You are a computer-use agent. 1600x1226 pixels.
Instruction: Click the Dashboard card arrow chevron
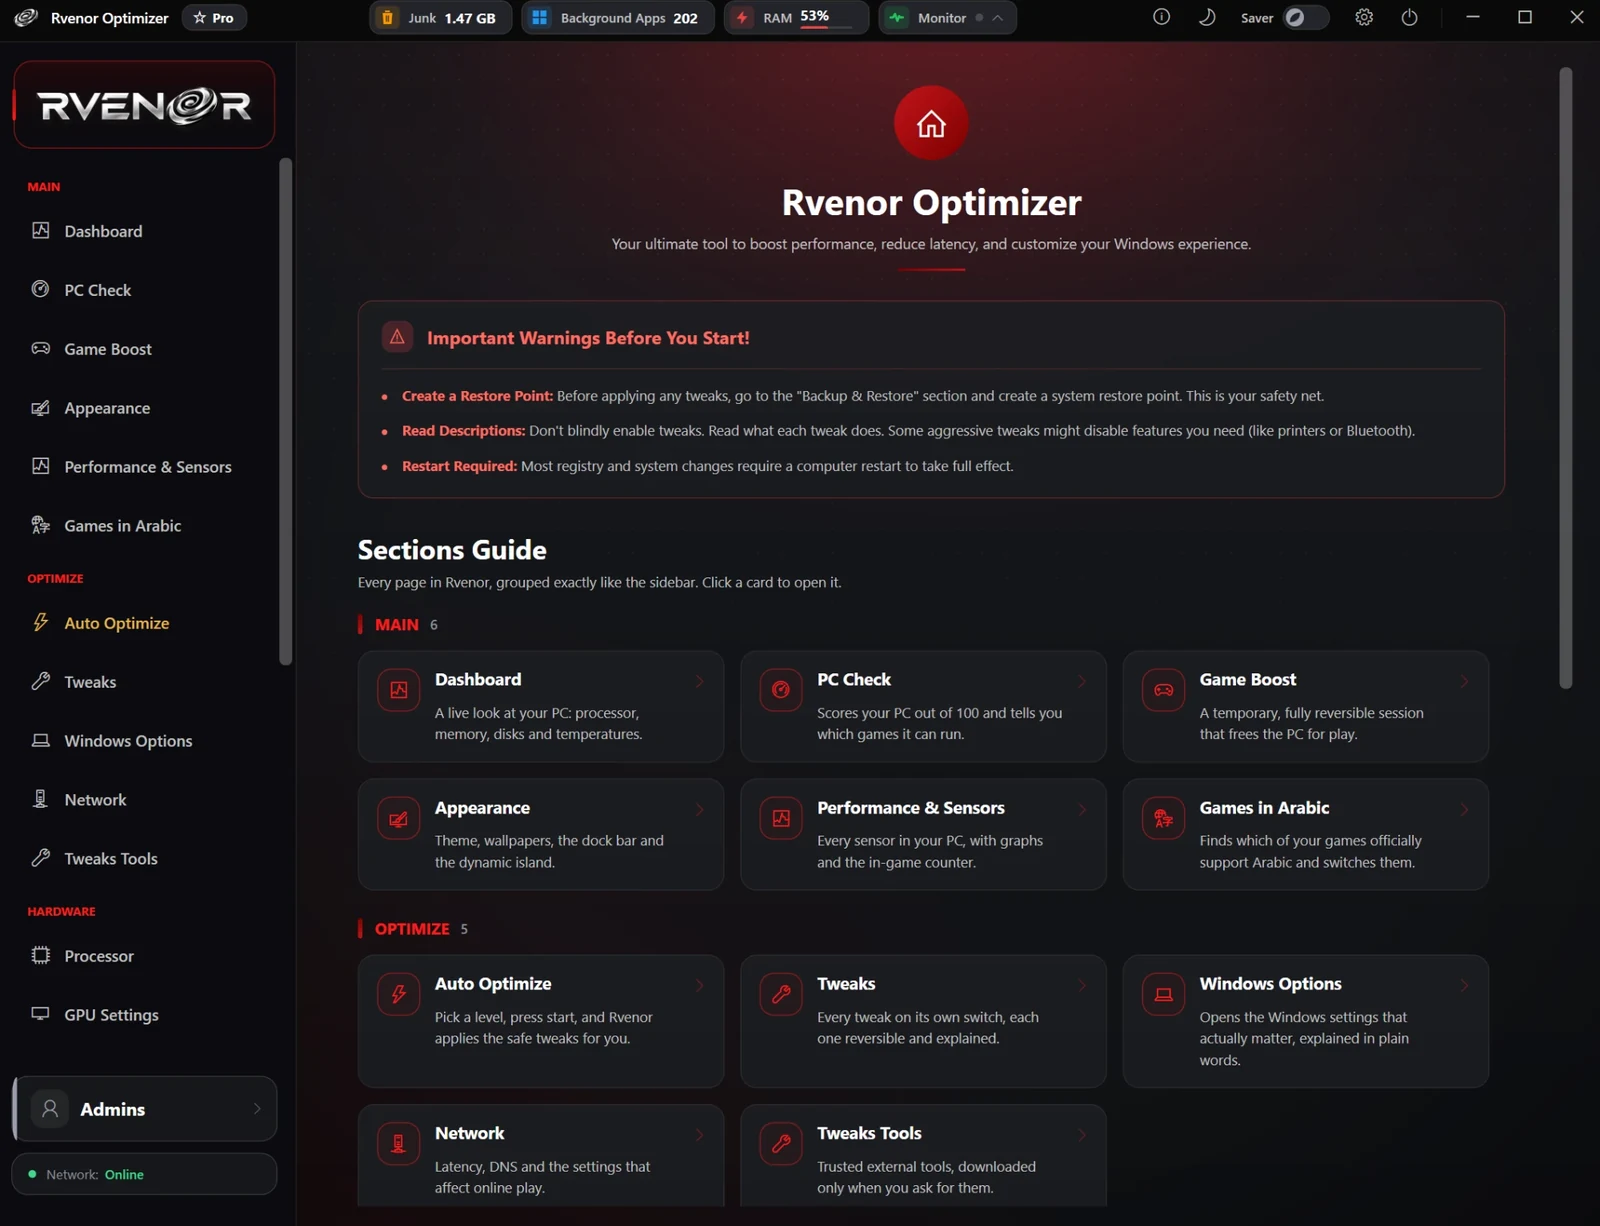(x=700, y=681)
